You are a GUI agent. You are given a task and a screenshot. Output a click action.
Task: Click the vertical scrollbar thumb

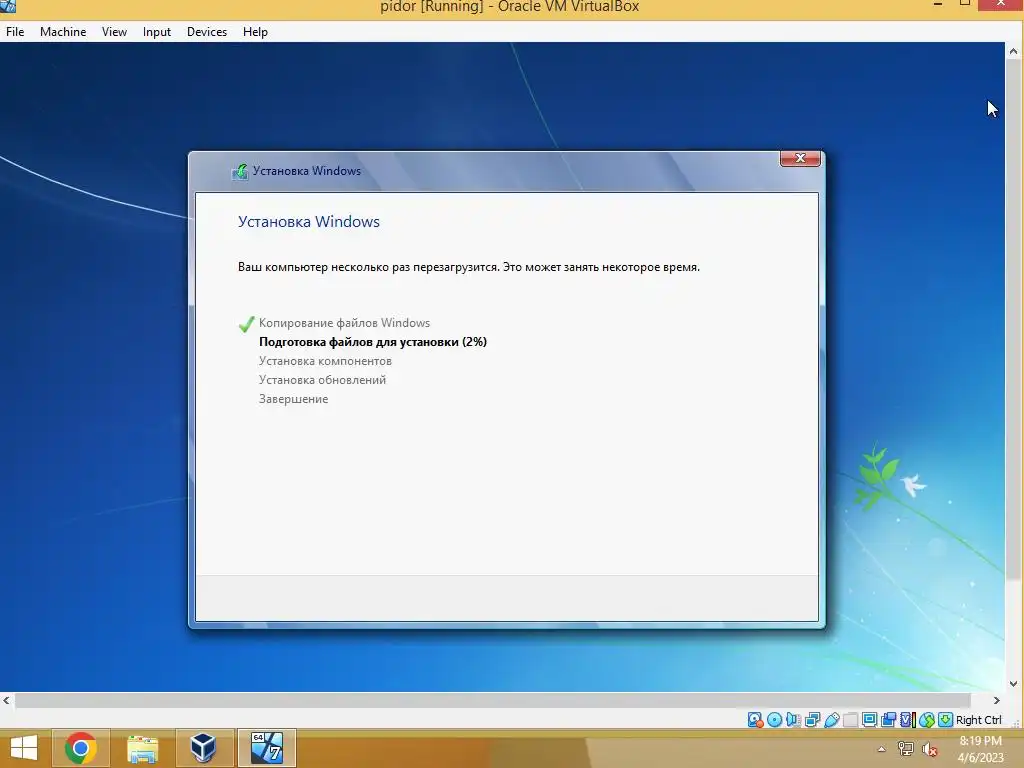(1014, 319)
